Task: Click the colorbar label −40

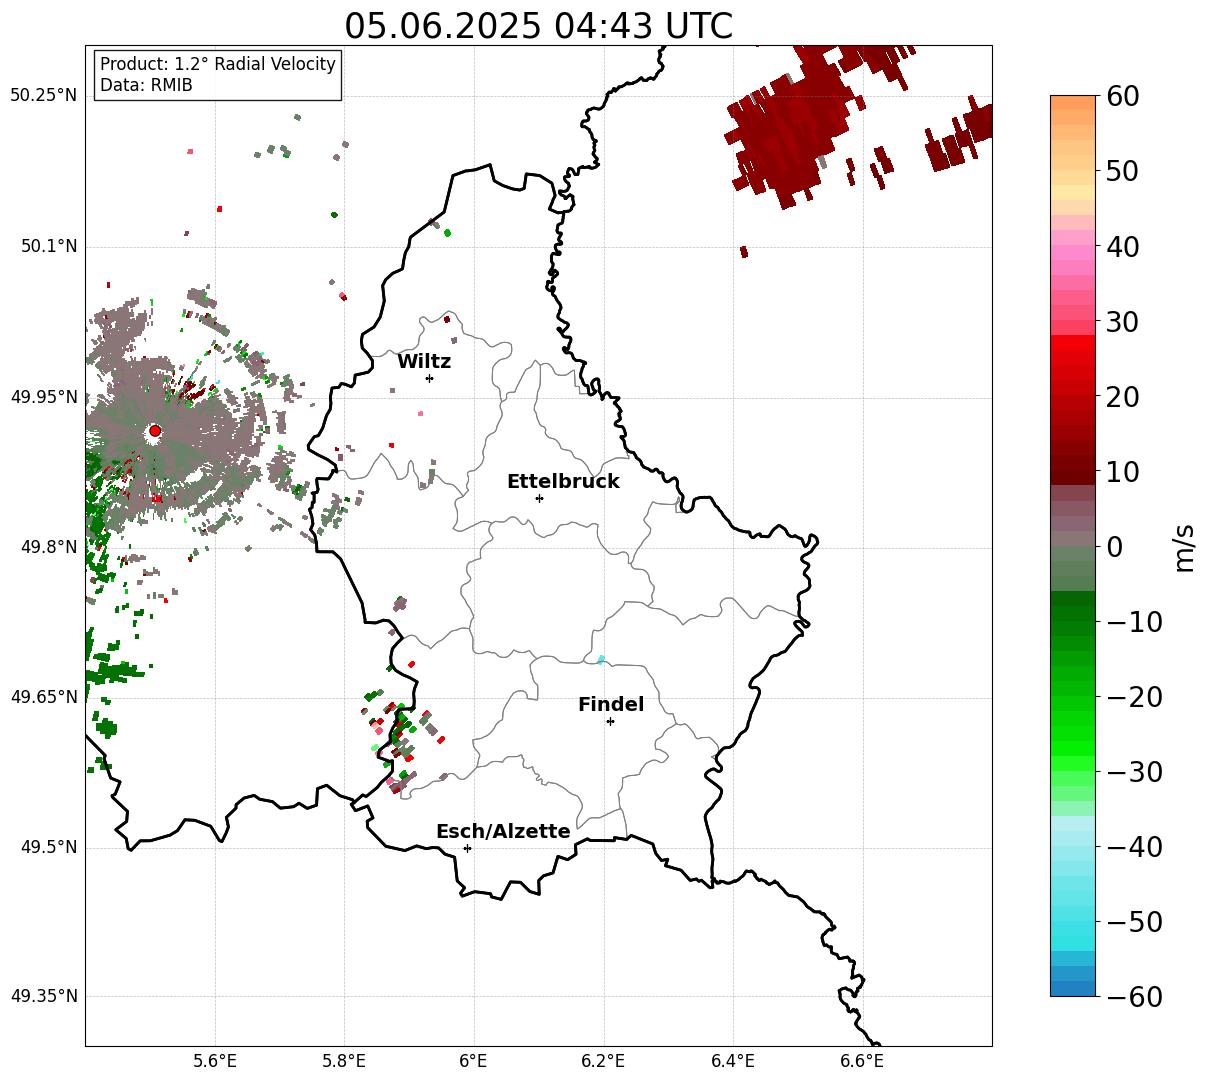Action: 1135,847
